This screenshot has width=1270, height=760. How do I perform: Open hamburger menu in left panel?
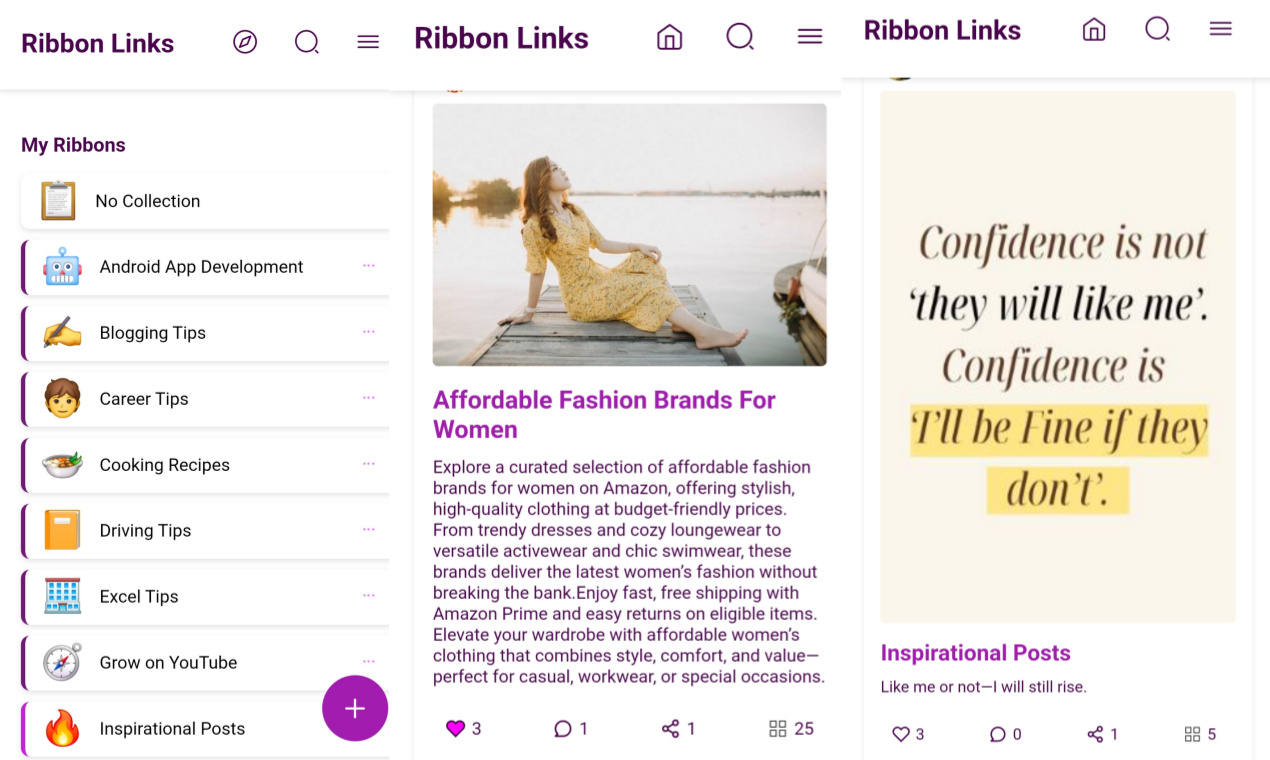click(368, 42)
